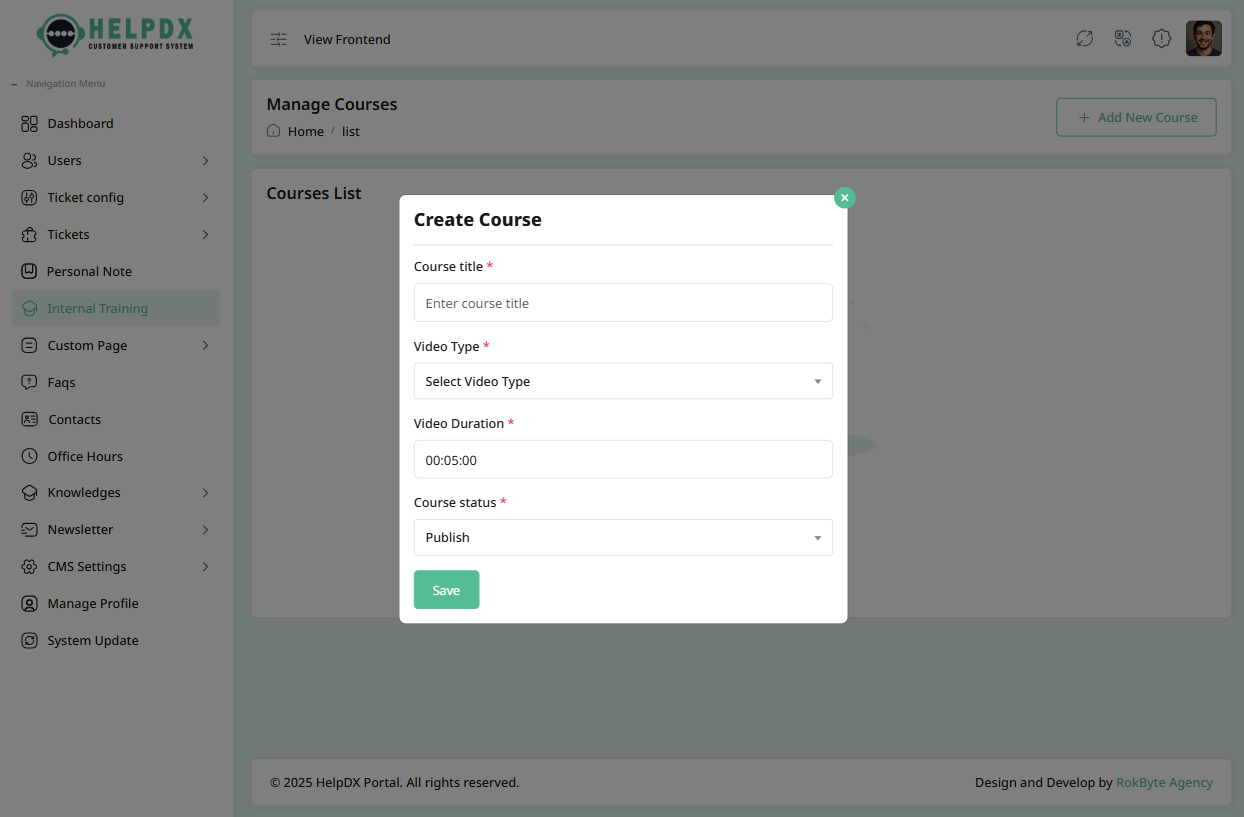Expand the Knowledges menu item
Screen dimensions: 1244x817
tap(85, 492)
